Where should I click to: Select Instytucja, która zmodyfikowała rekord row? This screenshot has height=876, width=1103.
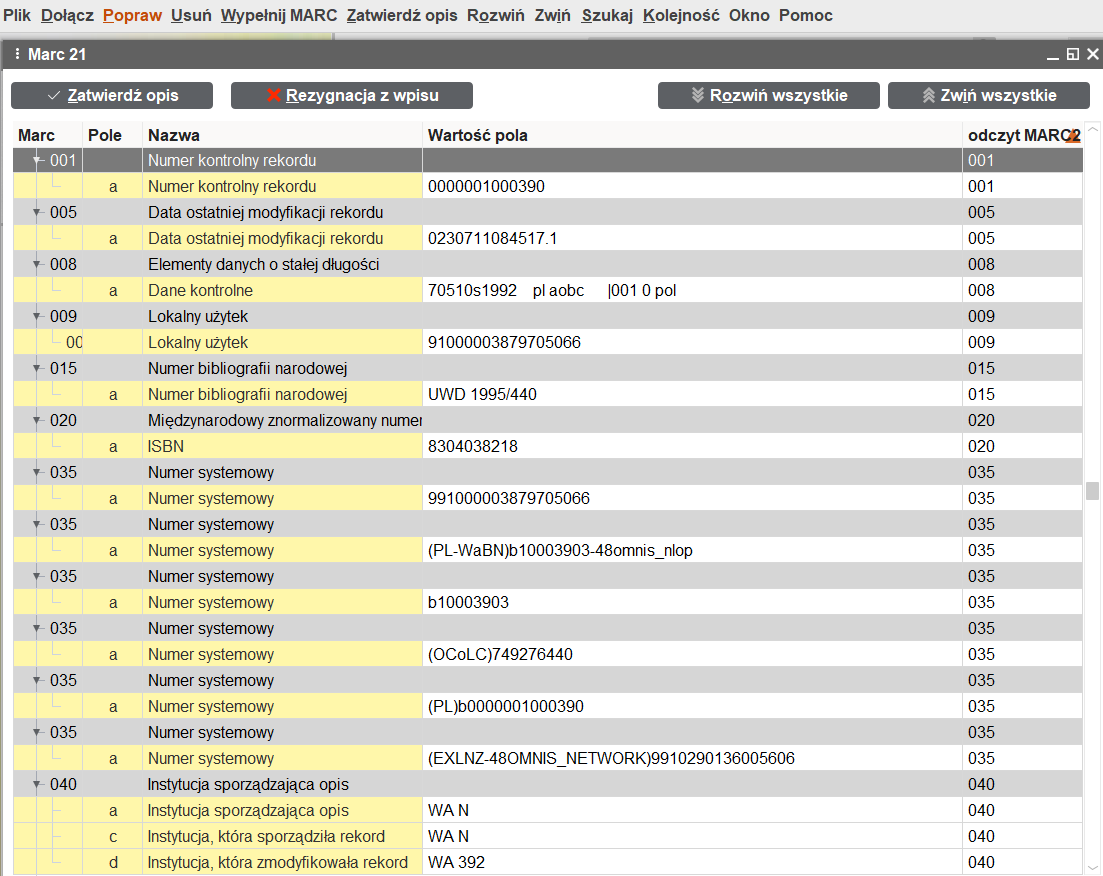547,863
